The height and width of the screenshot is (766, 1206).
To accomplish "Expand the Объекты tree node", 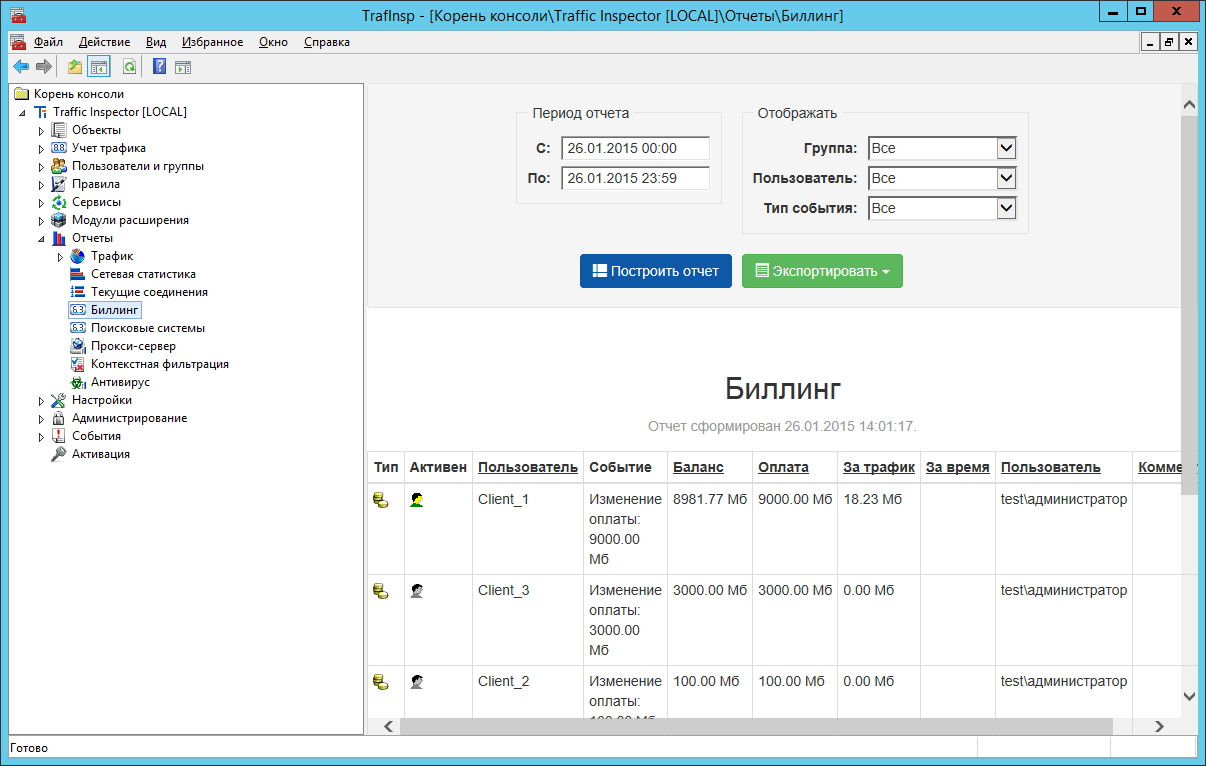I will pos(42,131).
